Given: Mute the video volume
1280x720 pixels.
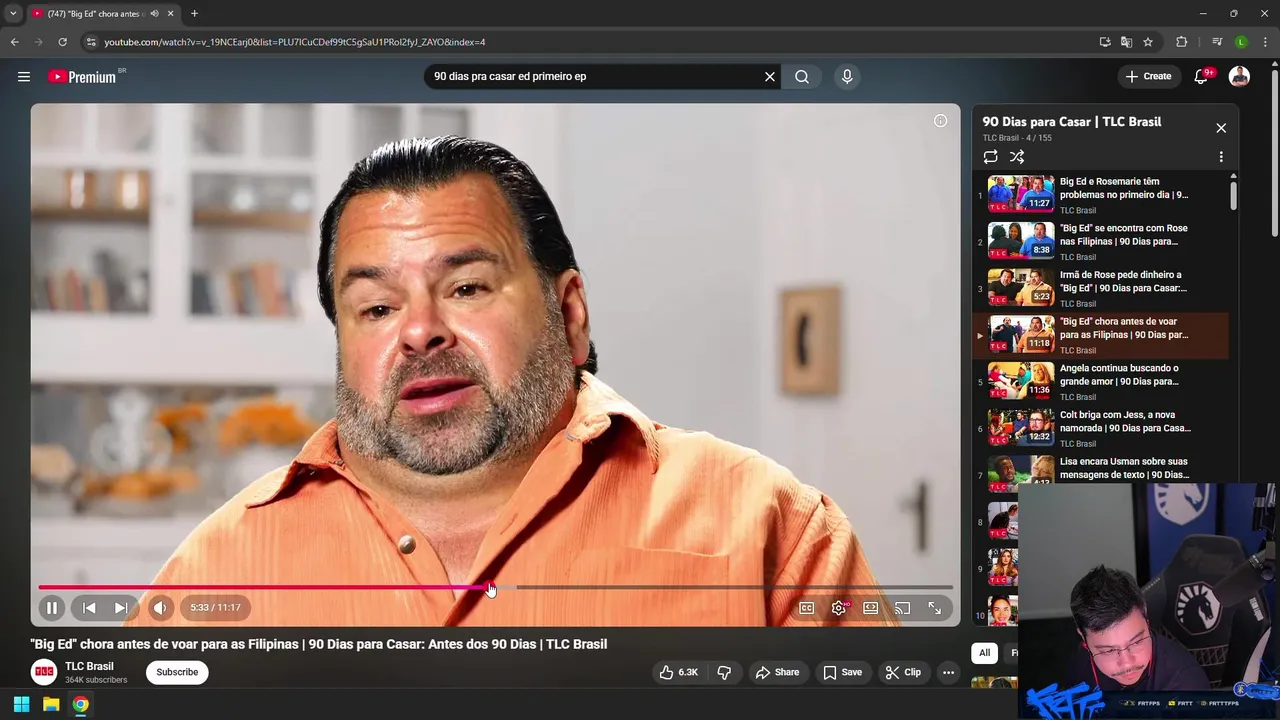Looking at the screenshot, I should tap(160, 607).
